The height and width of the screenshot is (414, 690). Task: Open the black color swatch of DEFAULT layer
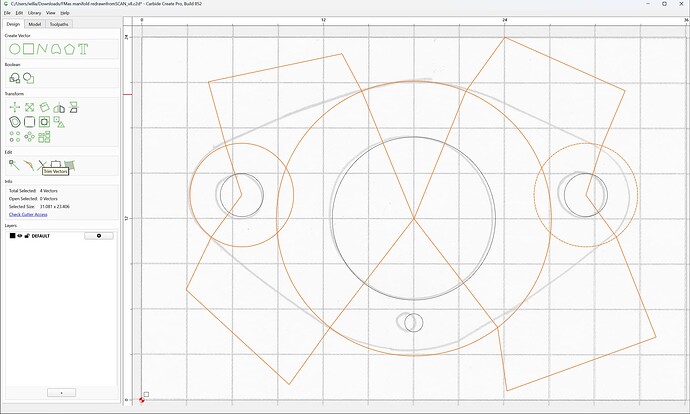pyautogui.click(x=12, y=236)
